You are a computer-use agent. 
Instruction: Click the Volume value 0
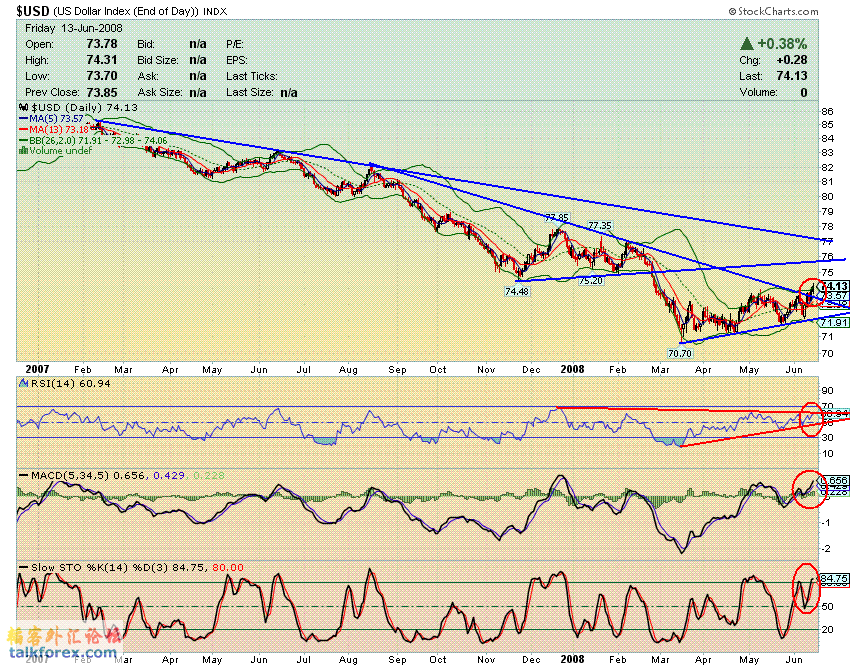pyautogui.click(x=804, y=92)
